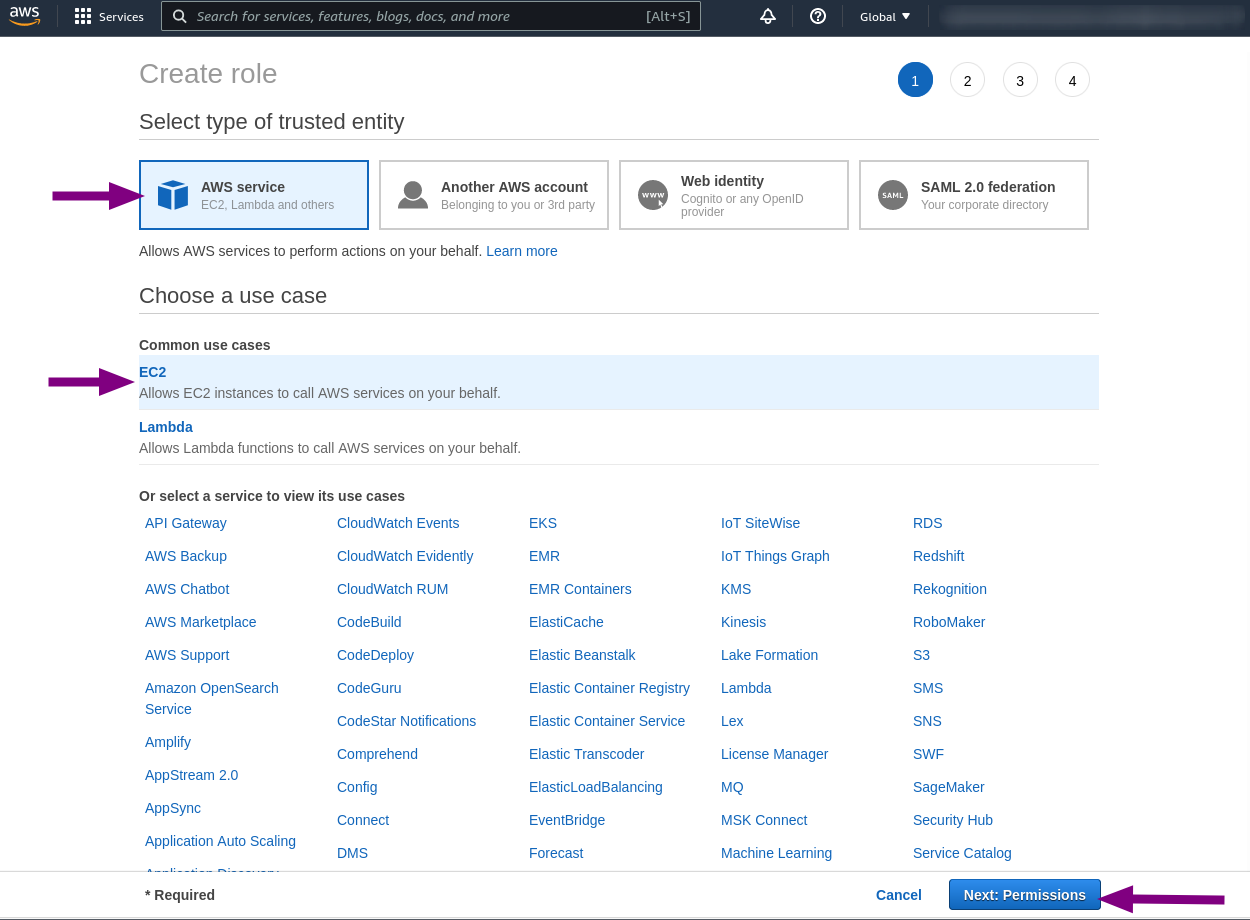Open Elastic Beanstalk use cases
Viewport: 1250px width, 920px height.
tap(582, 655)
